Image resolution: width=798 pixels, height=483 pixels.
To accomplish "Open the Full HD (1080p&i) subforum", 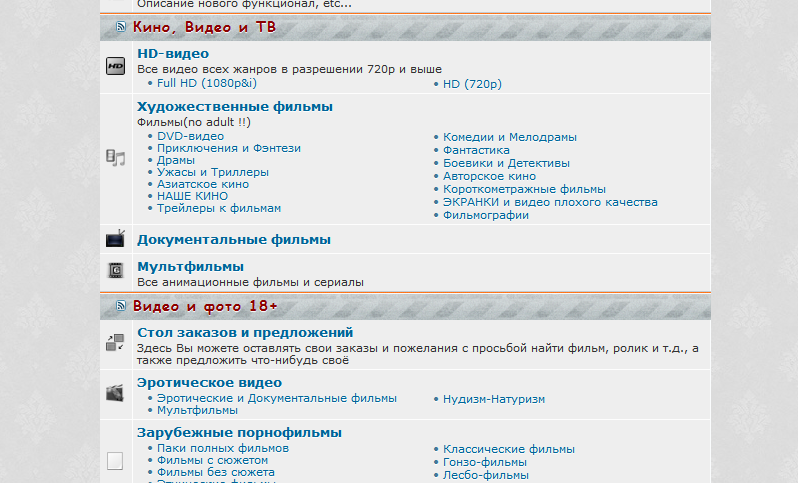I will pyautogui.click(x=206, y=83).
